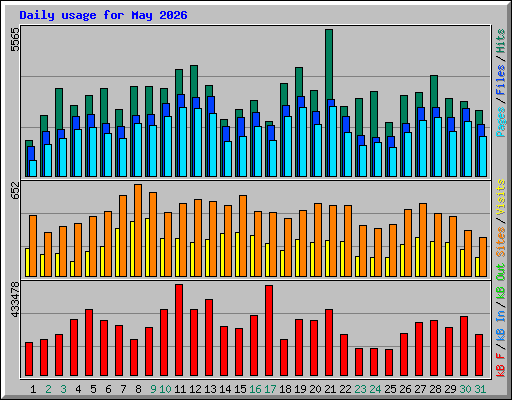Click the 'Hits' legend label
Screen dimensions: 512x400
[x=500, y=41]
